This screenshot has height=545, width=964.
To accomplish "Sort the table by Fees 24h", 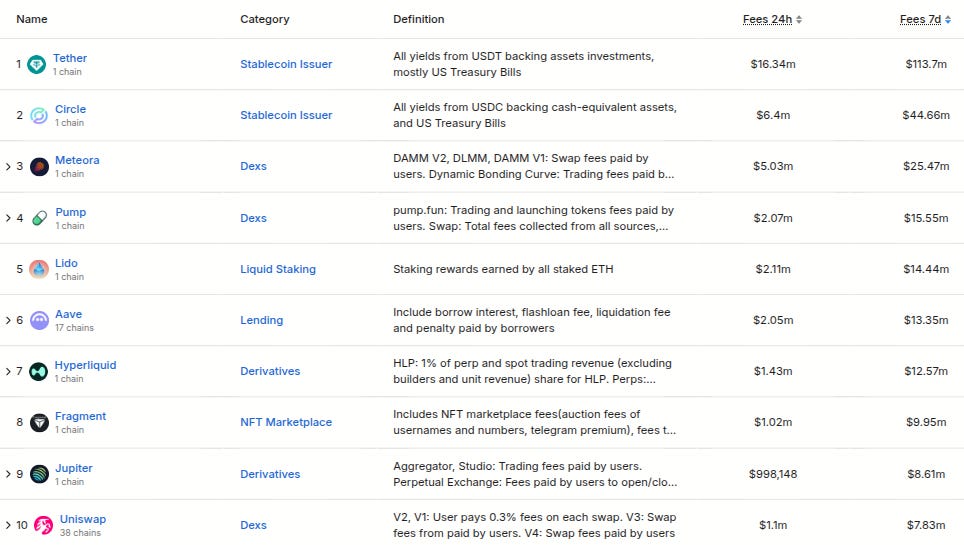I will (x=772, y=19).
